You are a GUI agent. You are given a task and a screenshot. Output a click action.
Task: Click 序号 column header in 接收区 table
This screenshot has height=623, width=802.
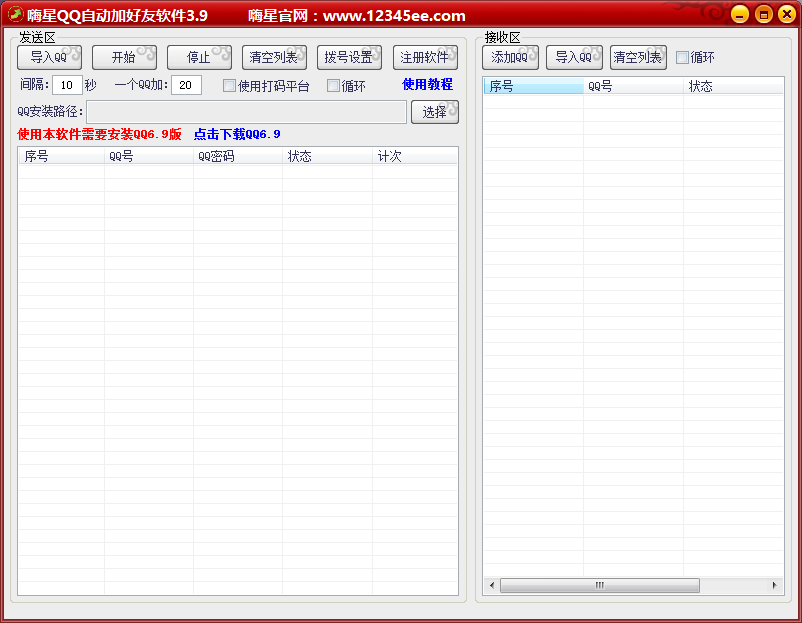(533, 86)
